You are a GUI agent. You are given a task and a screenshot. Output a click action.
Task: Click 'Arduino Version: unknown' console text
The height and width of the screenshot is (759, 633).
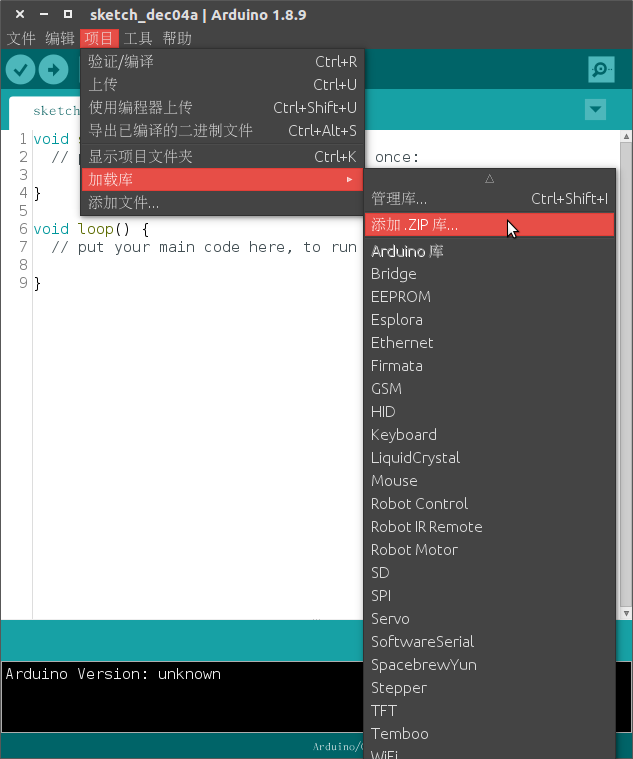click(x=113, y=674)
